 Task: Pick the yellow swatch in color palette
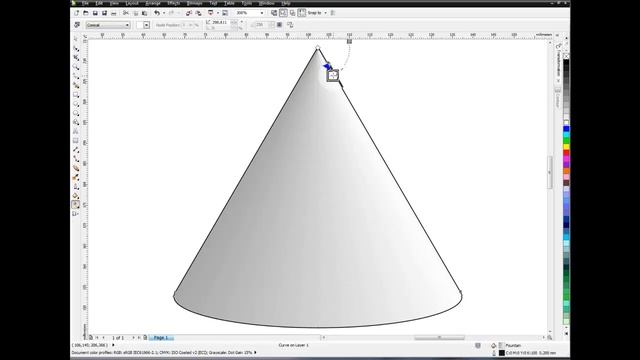tap(566, 147)
